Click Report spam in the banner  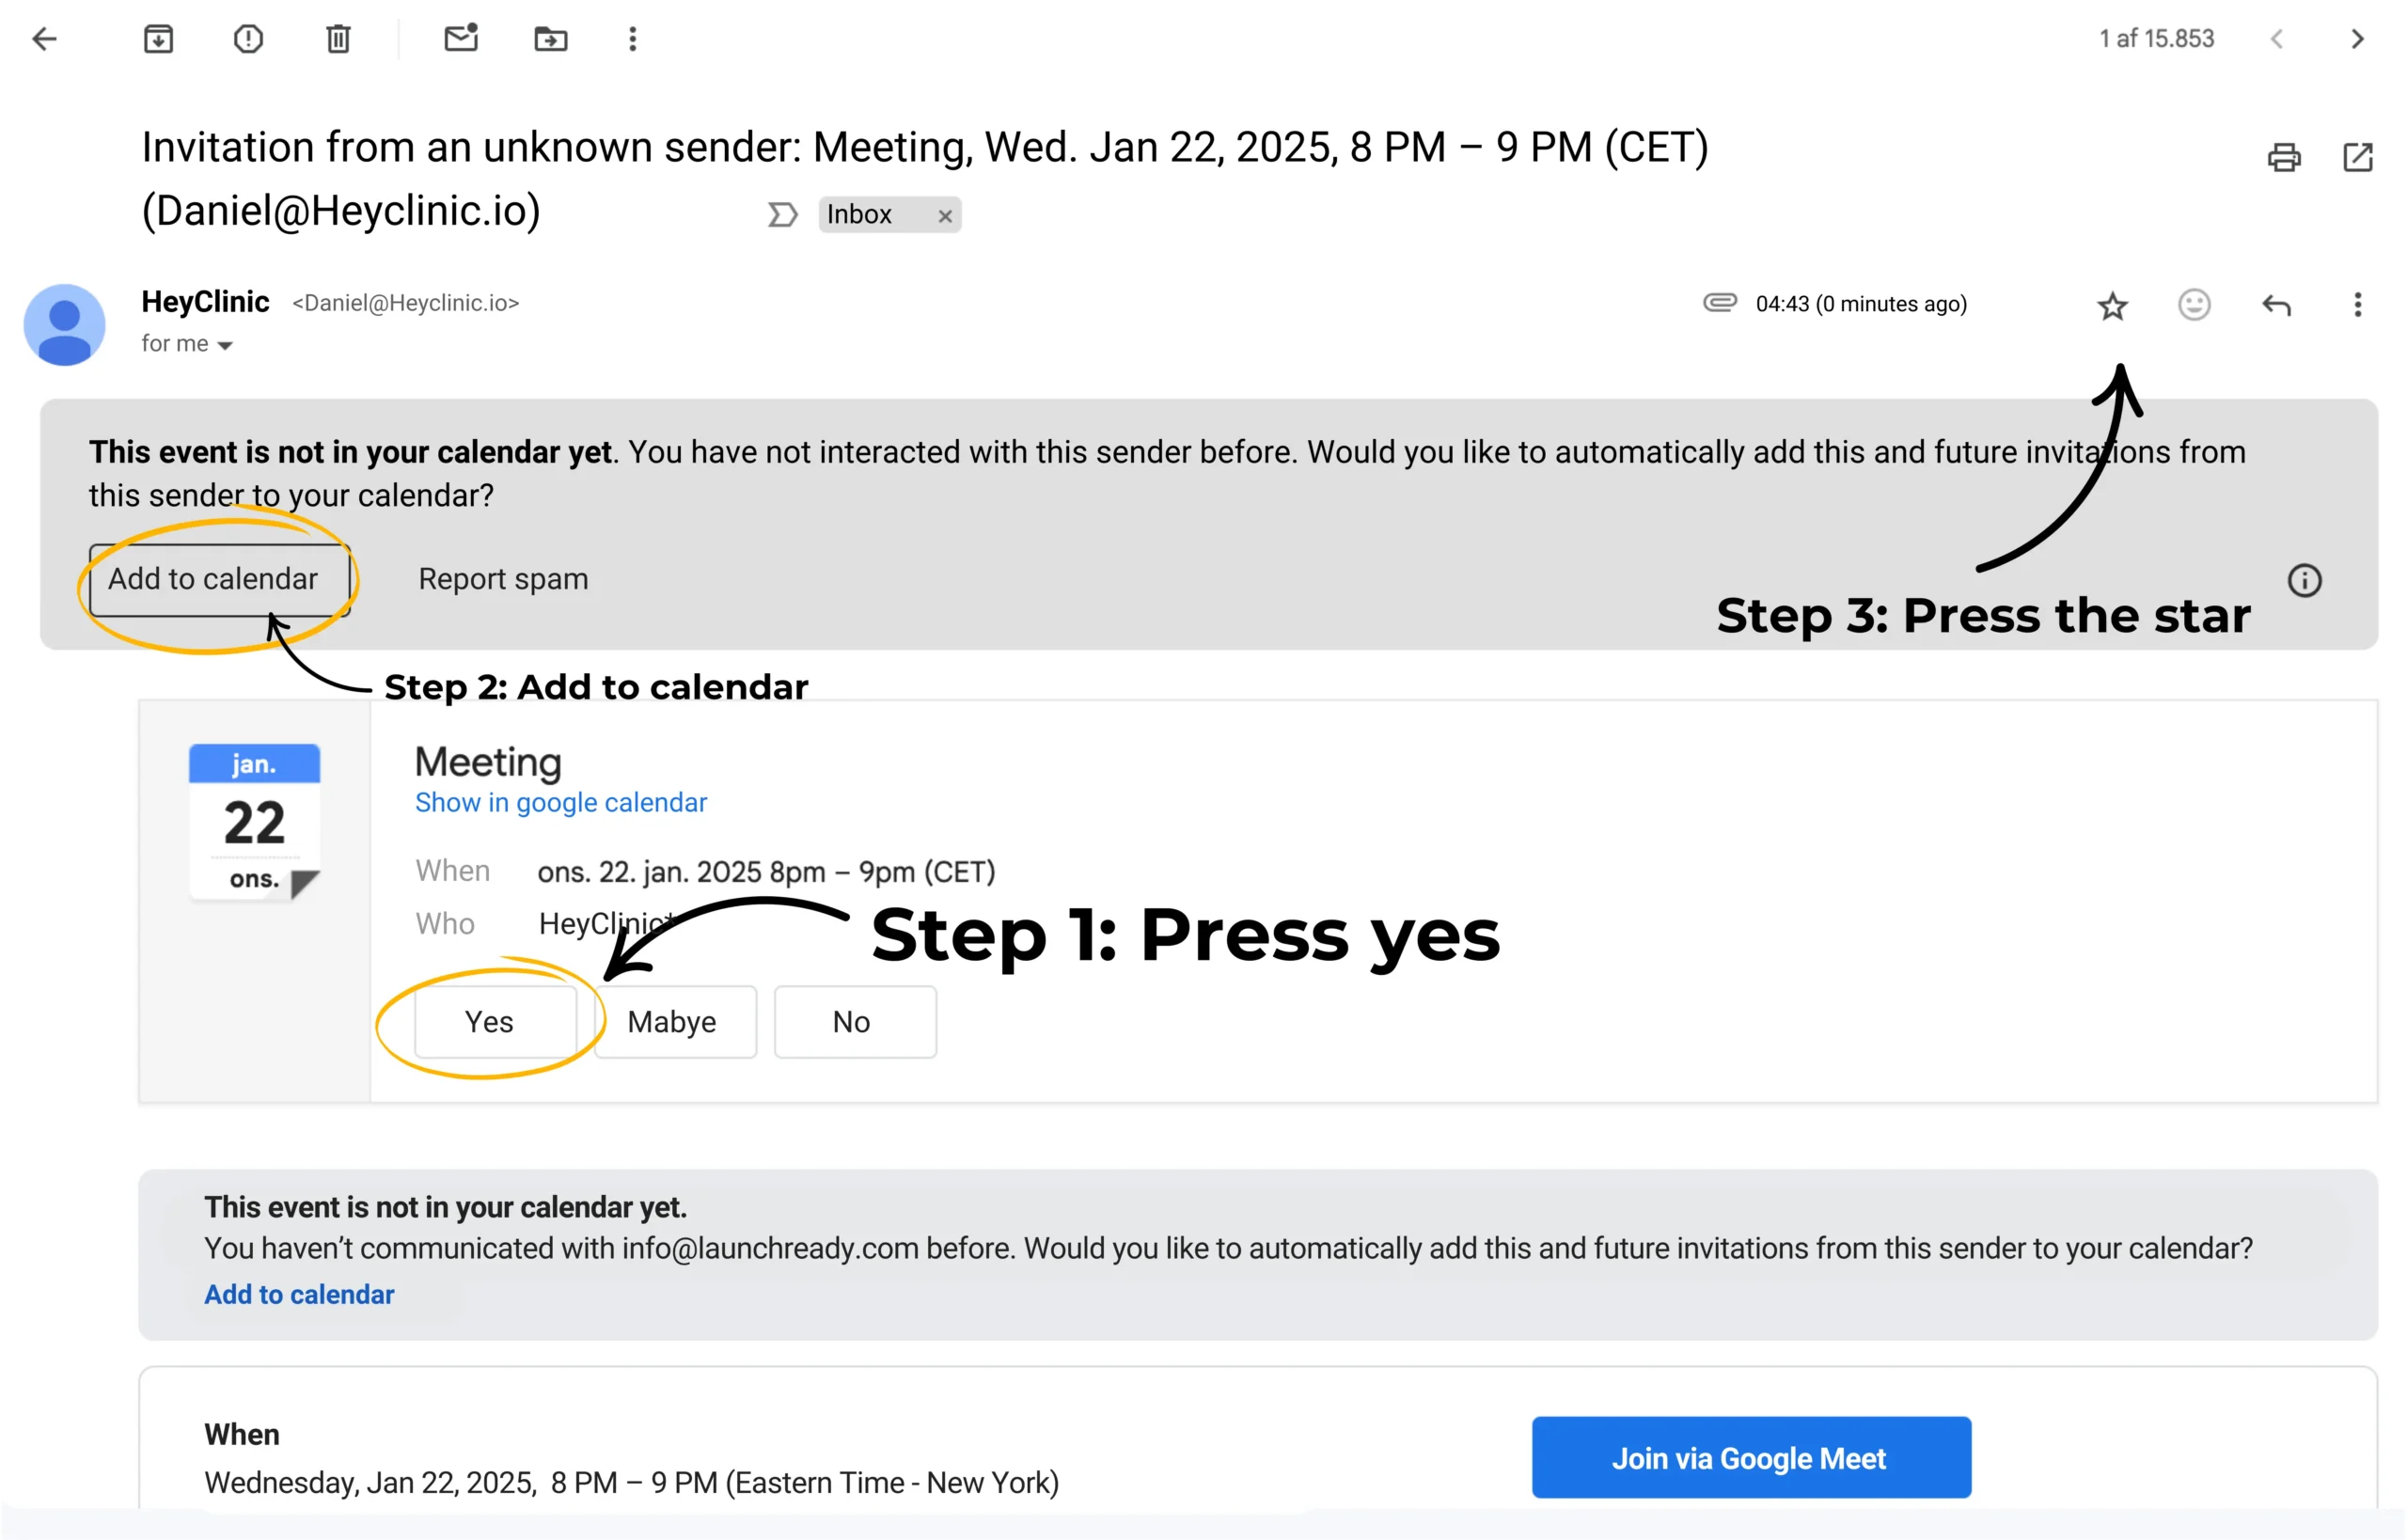click(x=503, y=580)
